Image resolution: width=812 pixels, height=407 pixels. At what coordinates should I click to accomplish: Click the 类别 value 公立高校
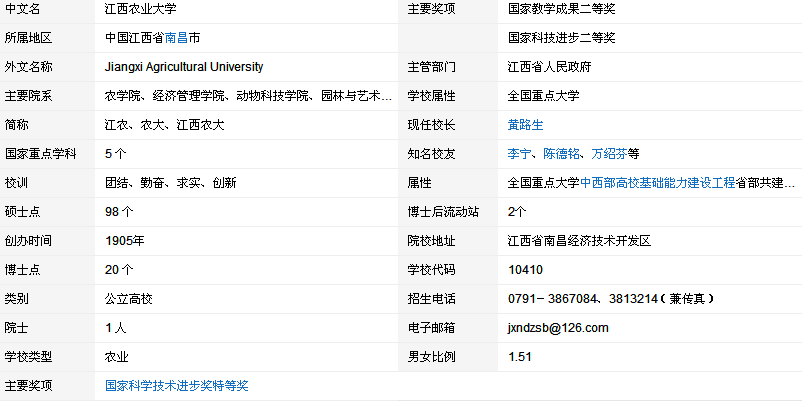click(x=128, y=299)
